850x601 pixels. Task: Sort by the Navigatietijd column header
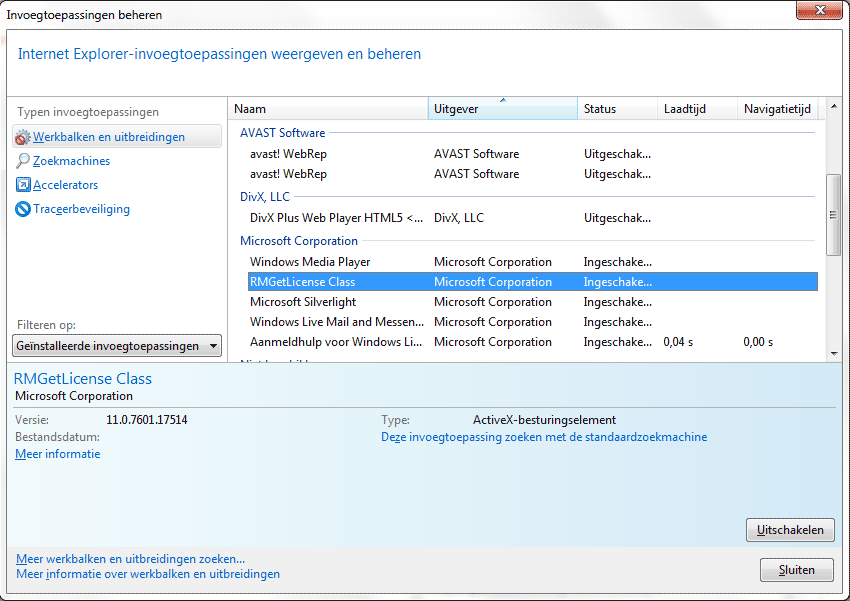(777, 109)
